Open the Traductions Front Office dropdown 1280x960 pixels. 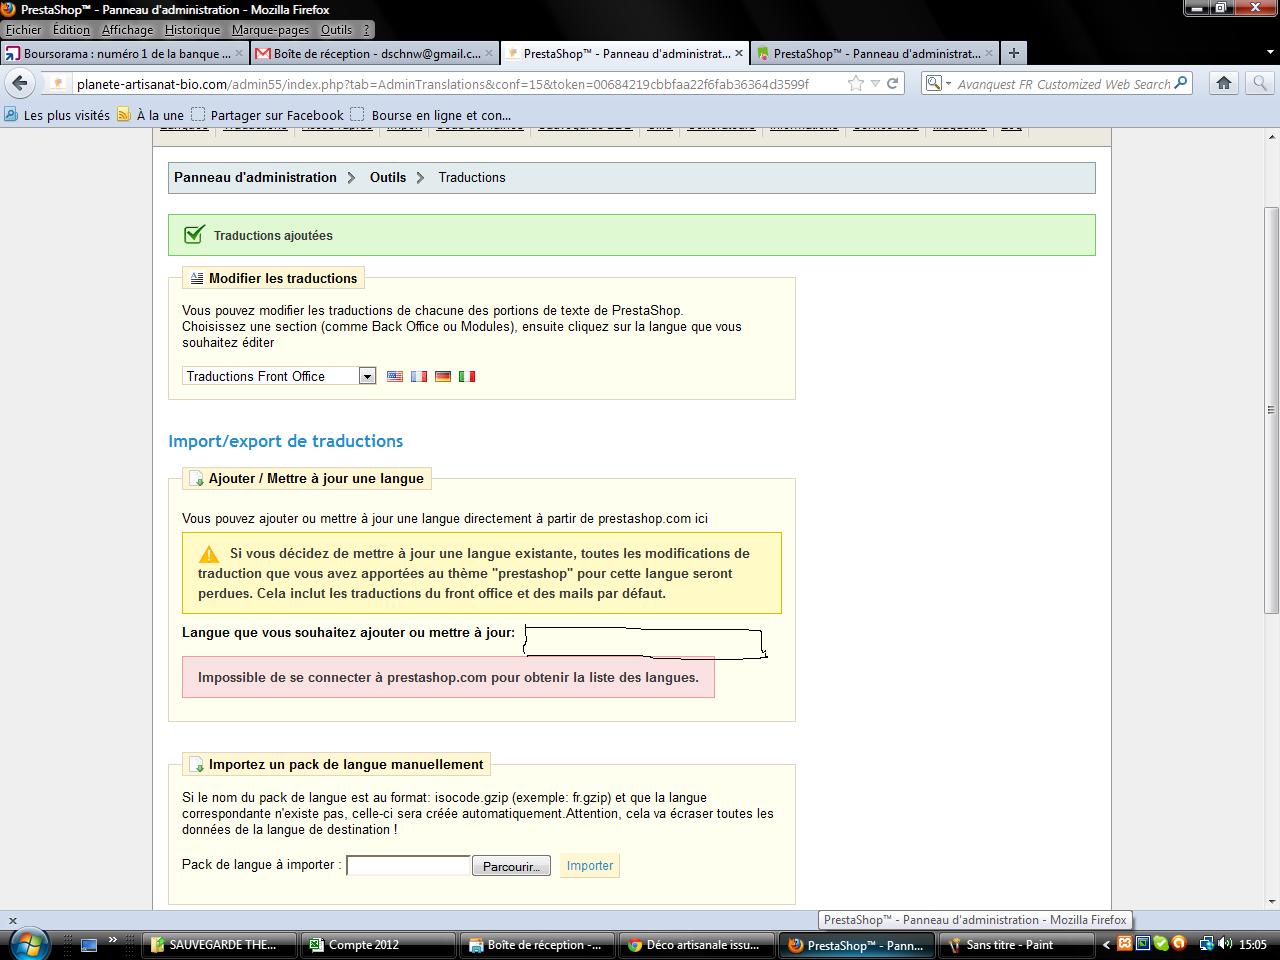(x=279, y=376)
